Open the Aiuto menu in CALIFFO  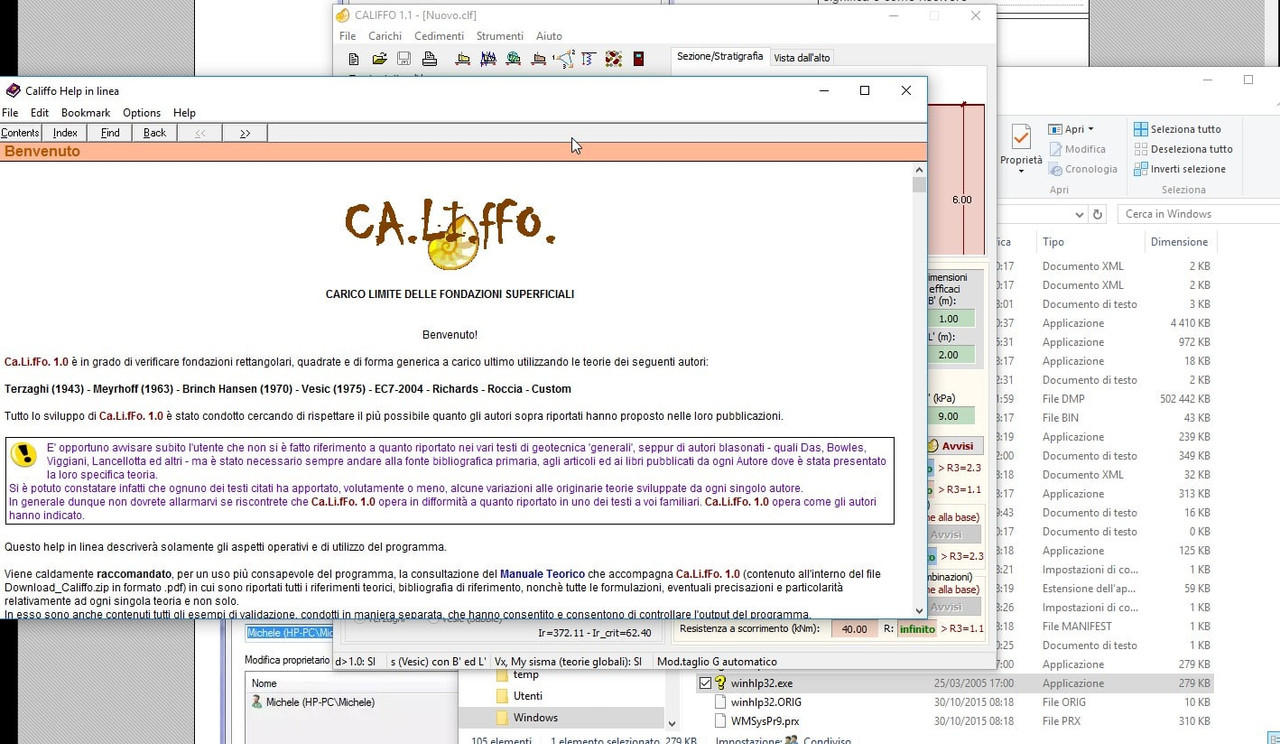549,36
